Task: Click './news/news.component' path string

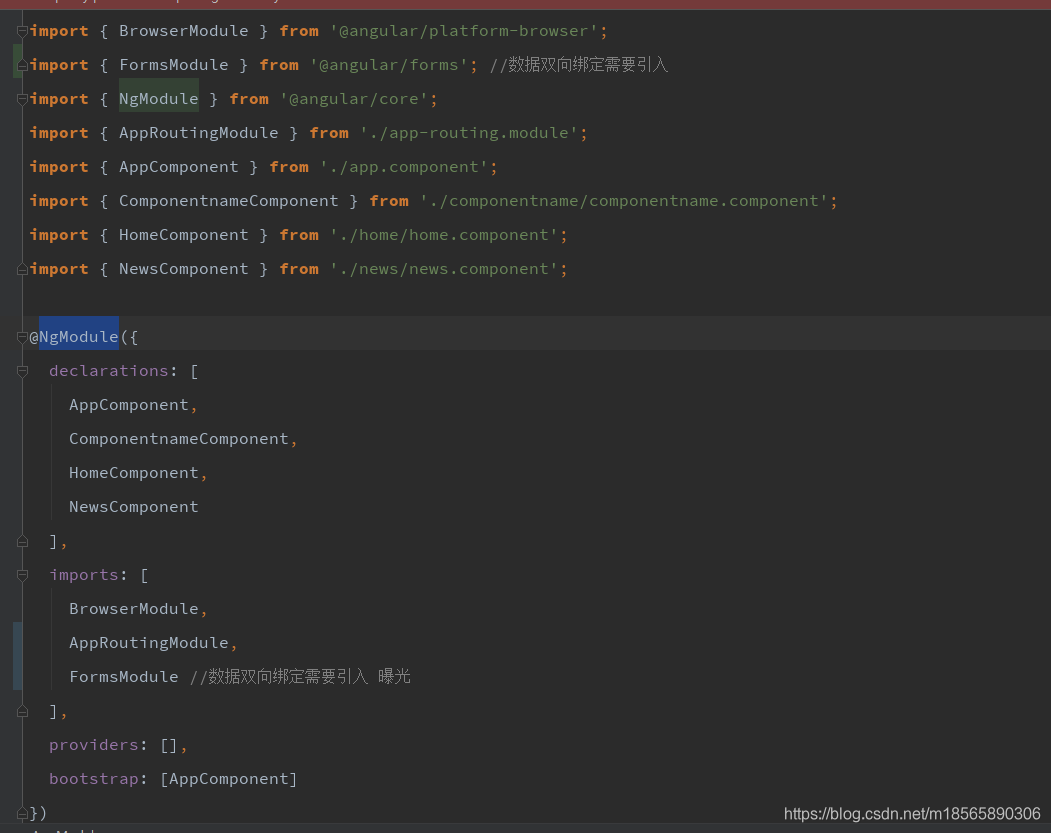Action: (x=444, y=269)
